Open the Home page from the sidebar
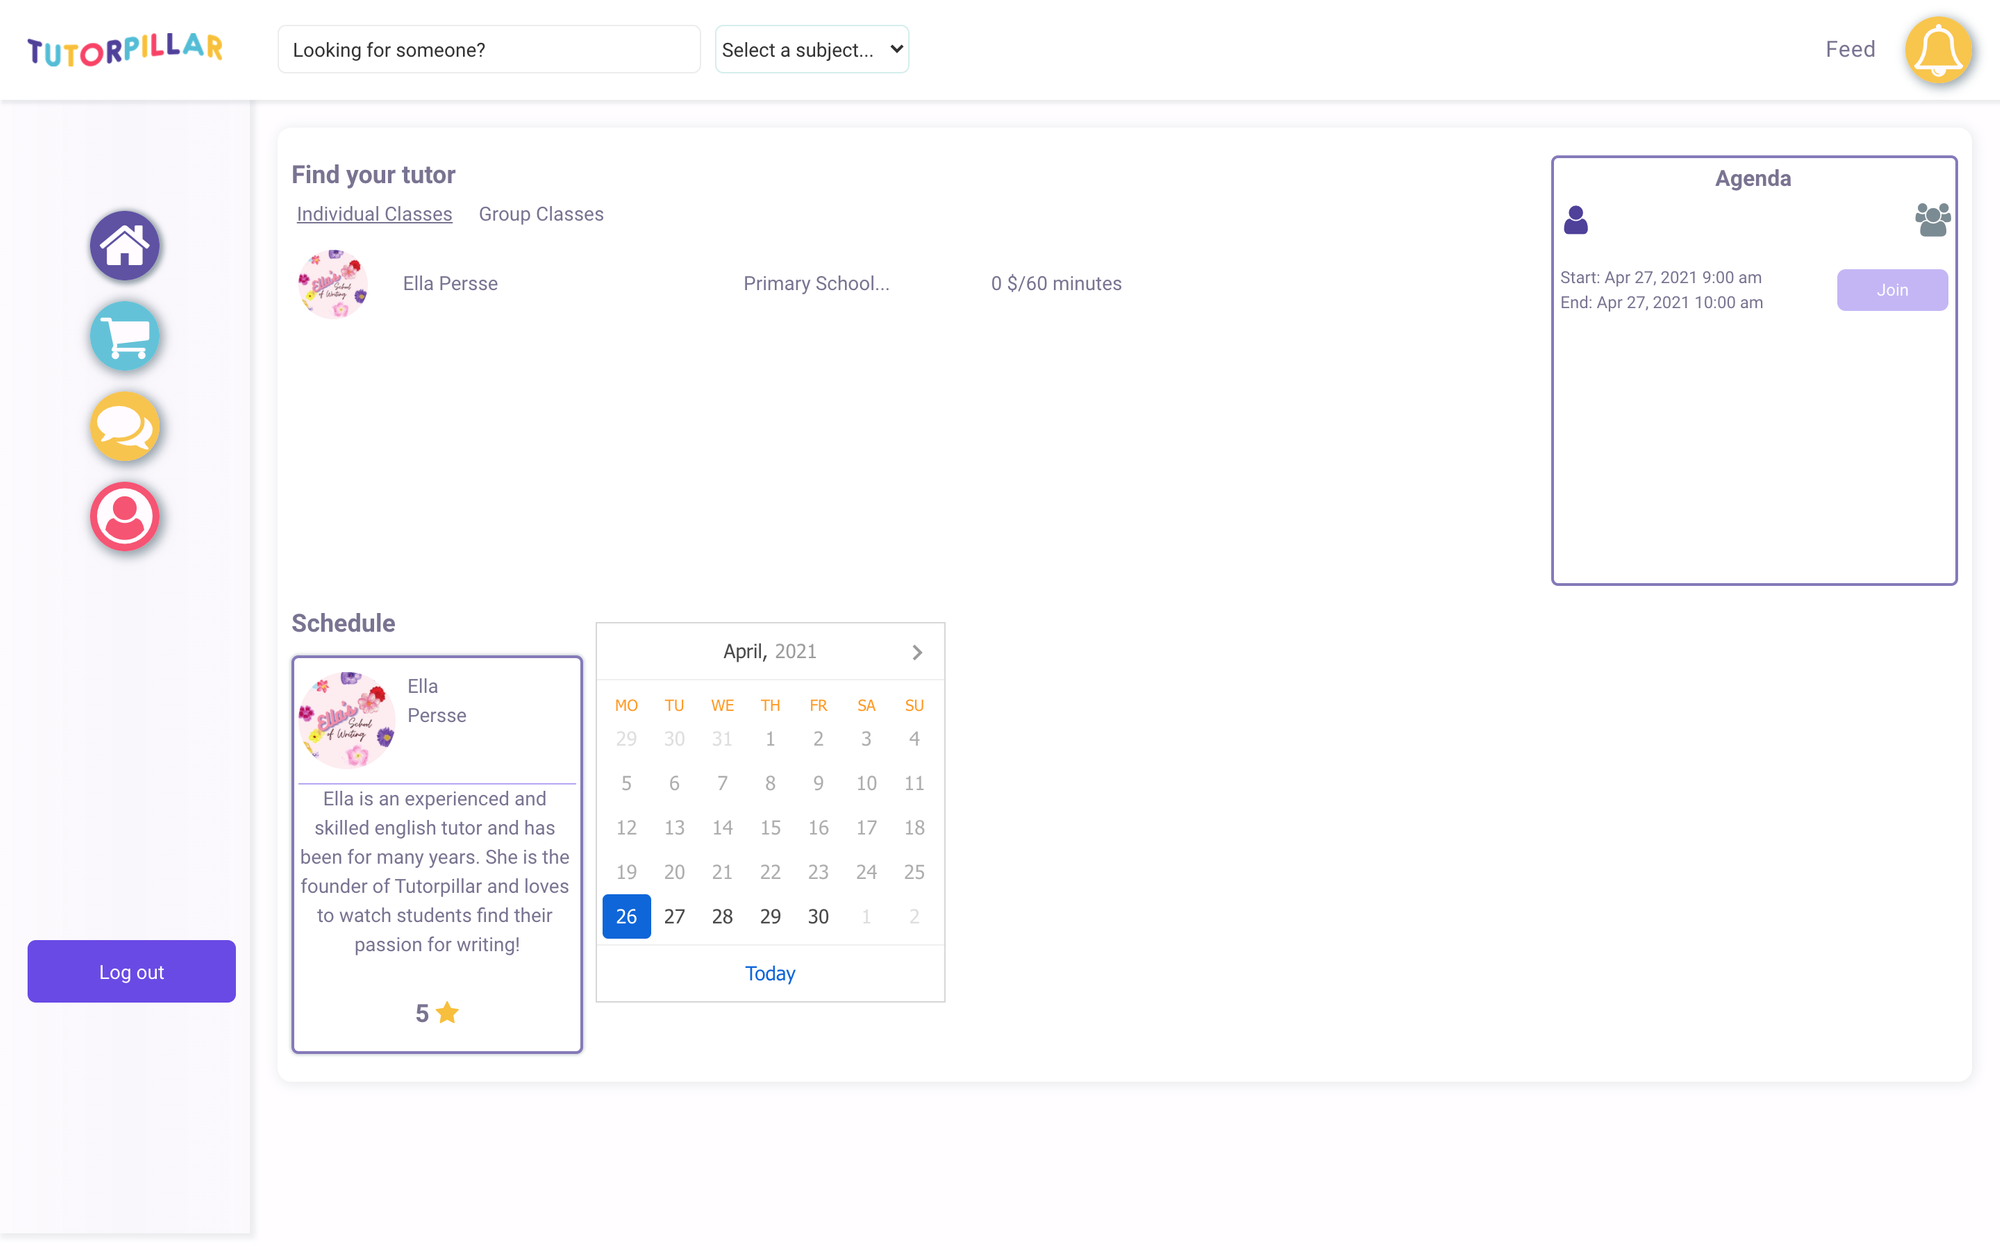This screenshot has width=2000, height=1250. point(125,246)
